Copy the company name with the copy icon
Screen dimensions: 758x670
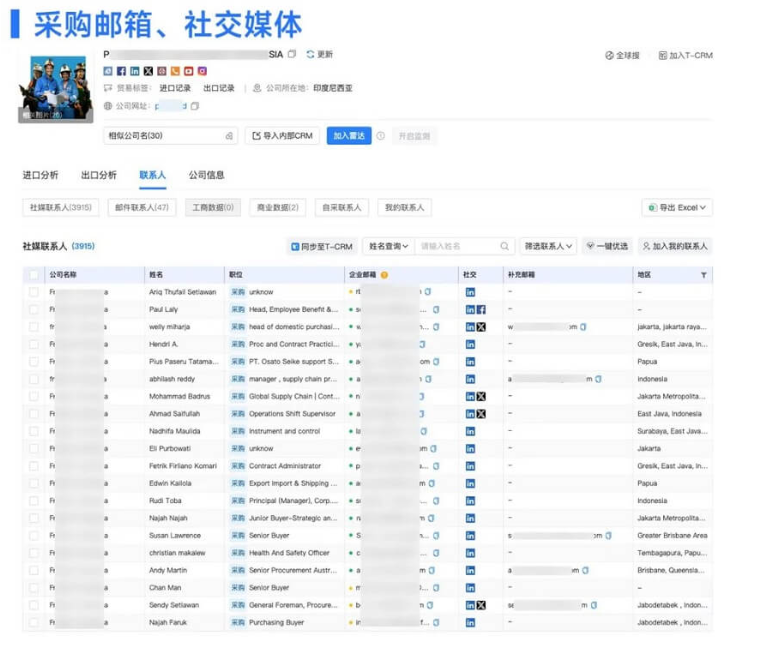pos(292,54)
